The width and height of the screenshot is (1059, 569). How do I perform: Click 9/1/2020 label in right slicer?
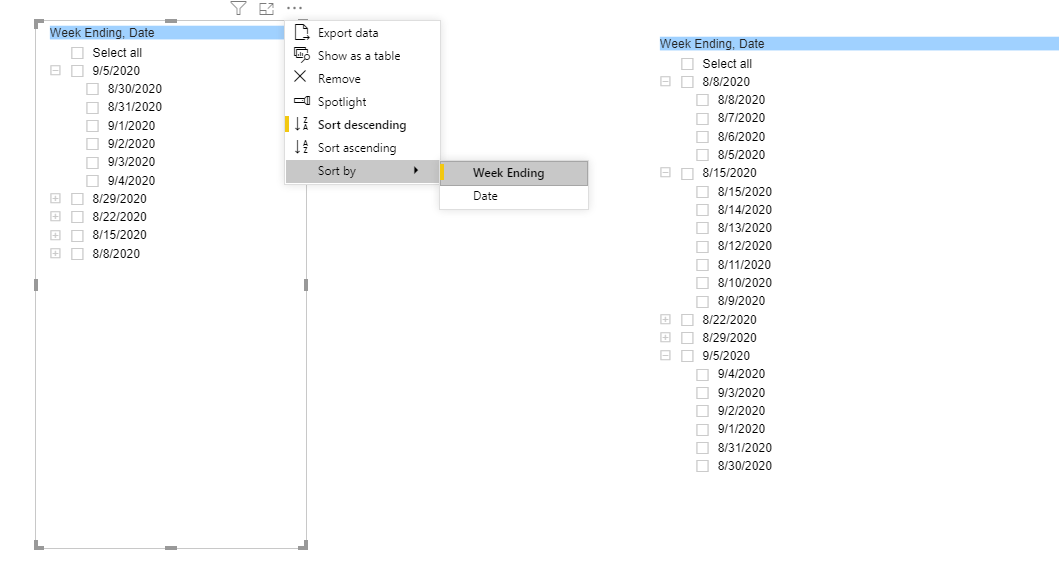click(x=741, y=429)
